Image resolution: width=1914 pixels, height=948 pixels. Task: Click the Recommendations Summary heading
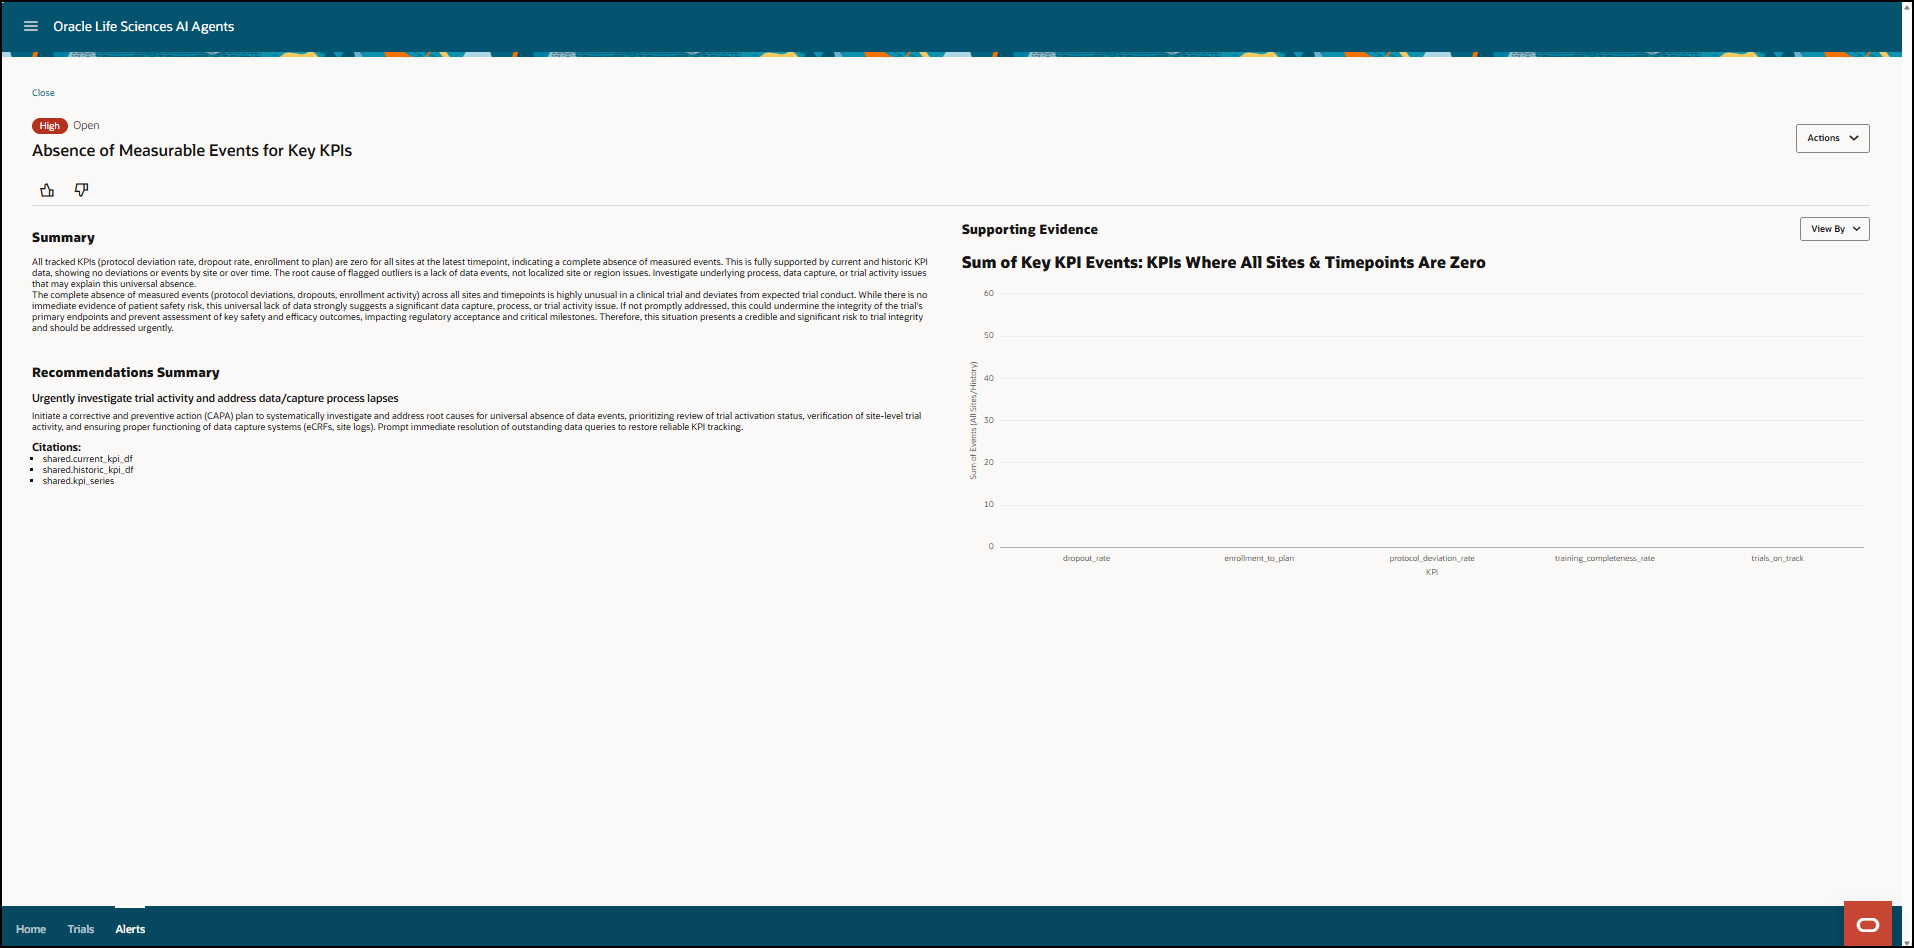pyautogui.click(x=126, y=372)
